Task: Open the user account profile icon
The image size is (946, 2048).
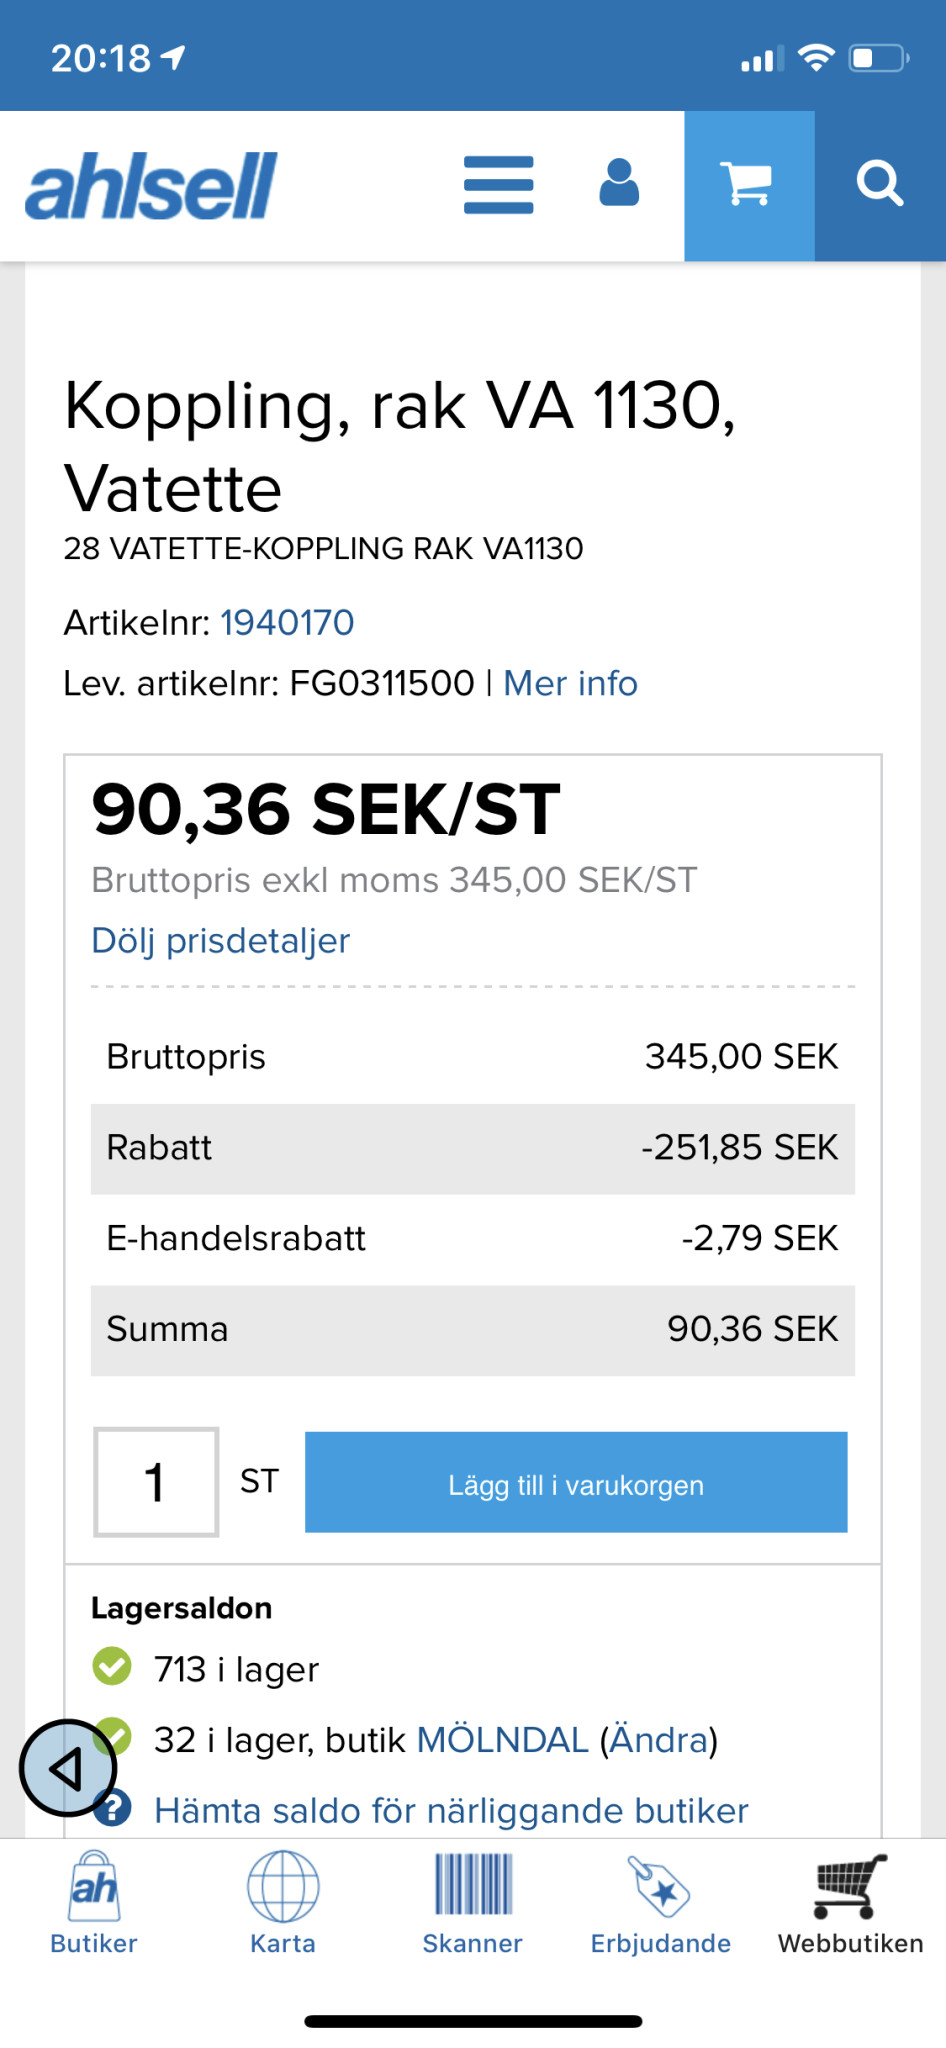Action: point(619,184)
